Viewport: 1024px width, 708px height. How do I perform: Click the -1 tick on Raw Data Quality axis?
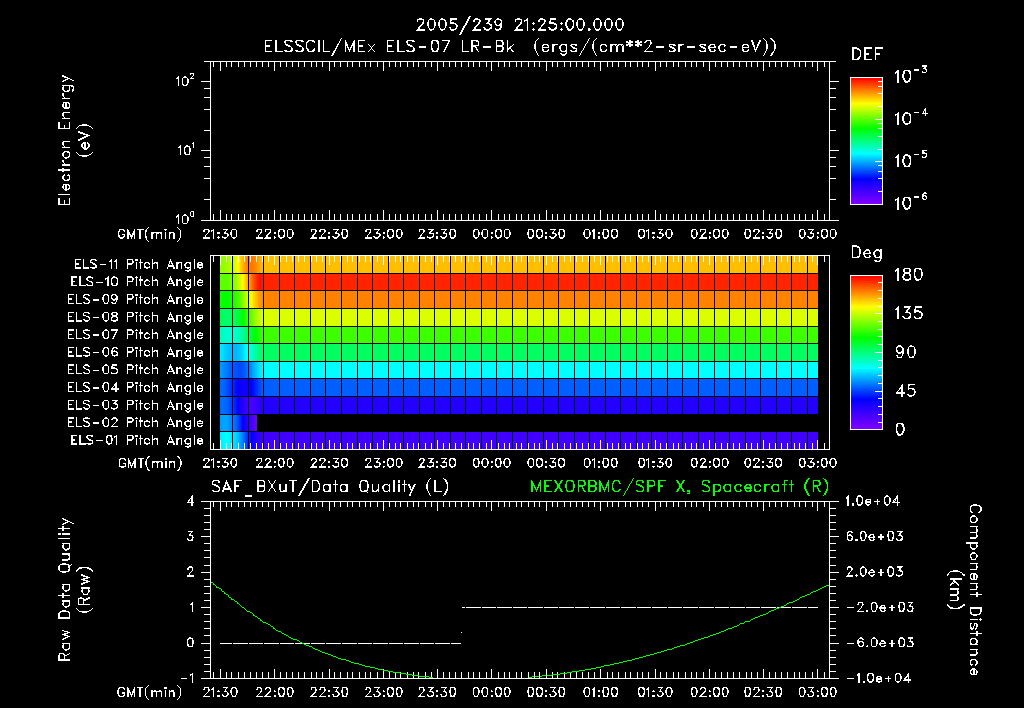187,678
